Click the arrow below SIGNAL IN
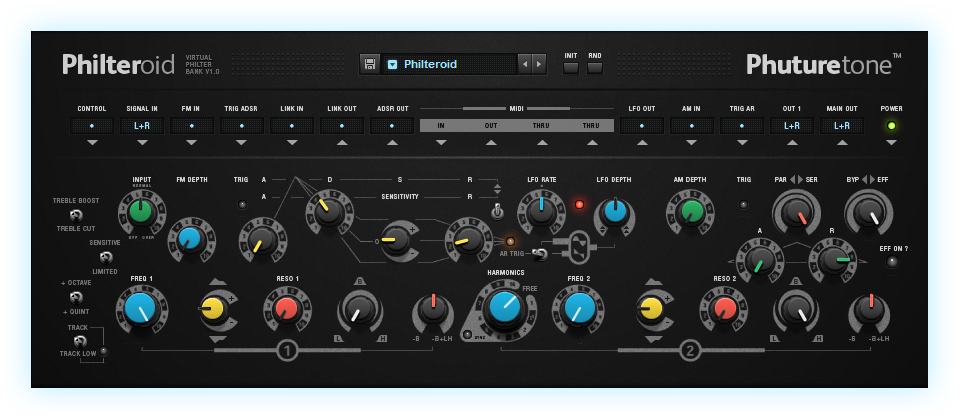960x420 pixels. [142, 143]
